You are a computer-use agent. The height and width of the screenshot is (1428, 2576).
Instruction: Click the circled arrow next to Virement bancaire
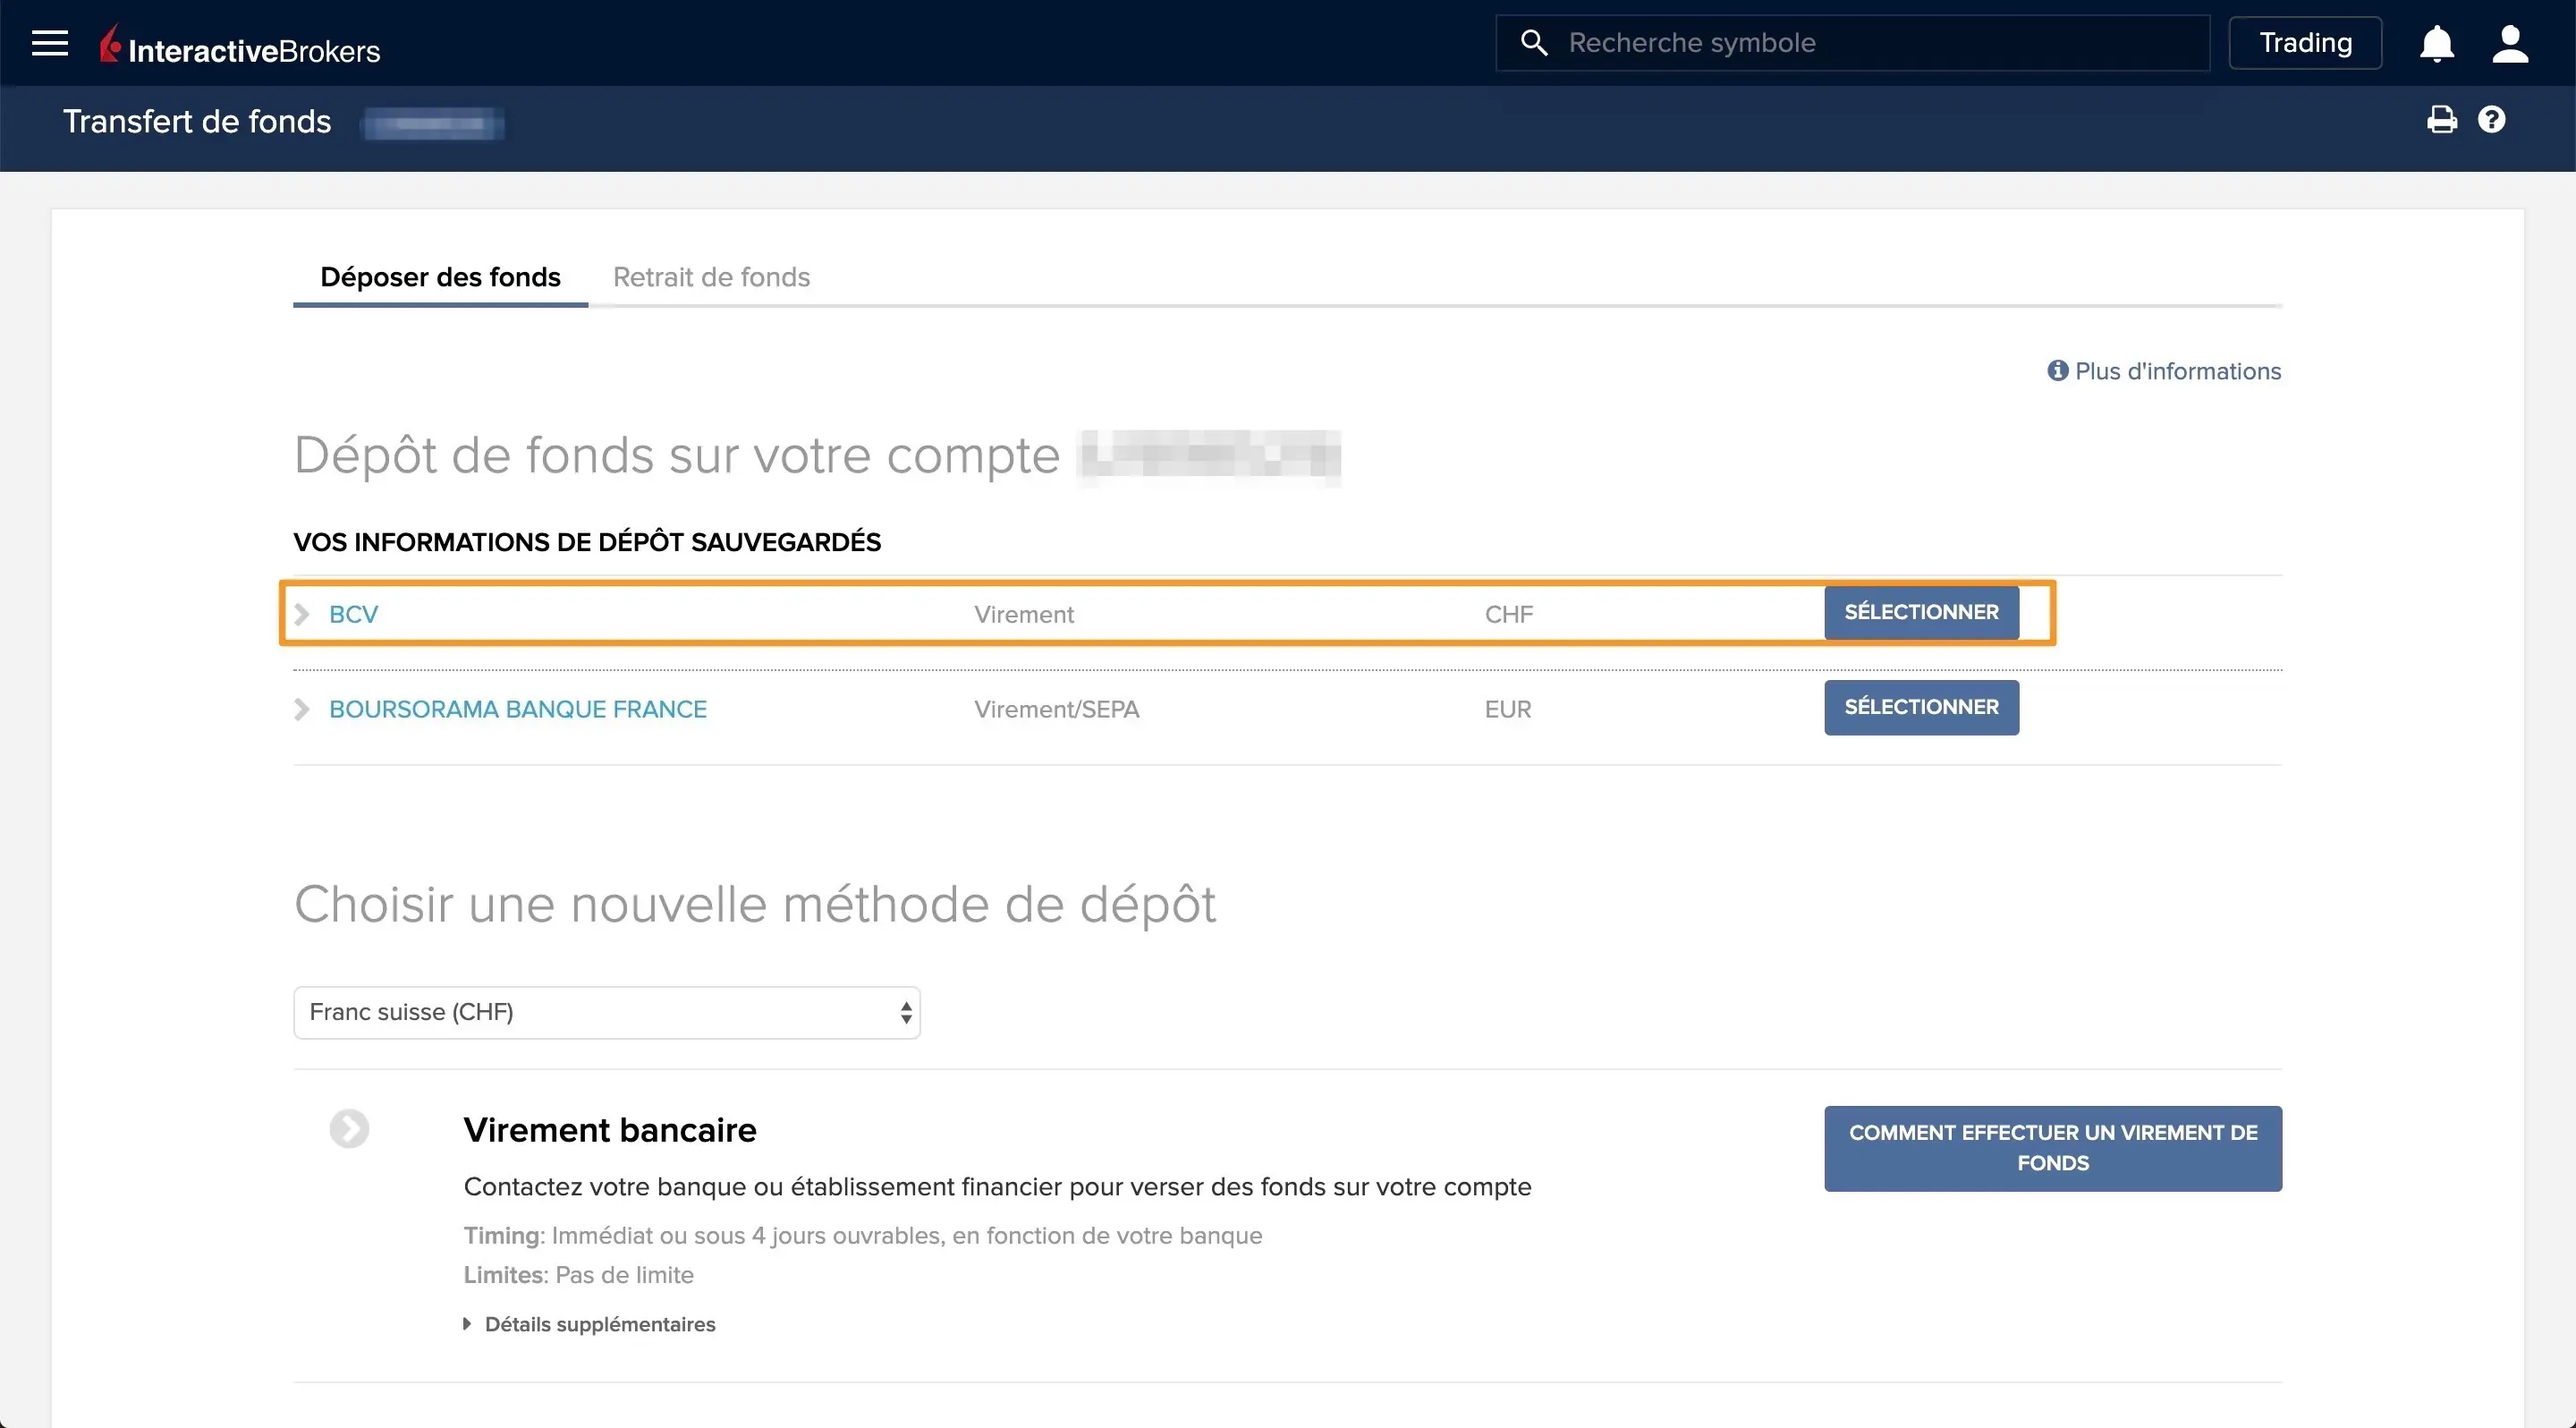[x=349, y=1129]
